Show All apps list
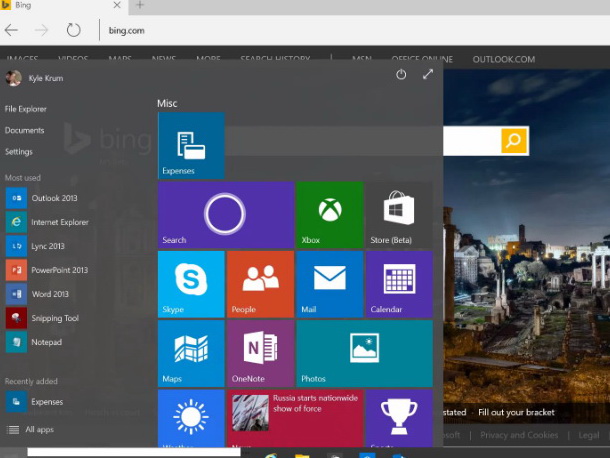Viewport: 610px width, 458px height. (30, 430)
